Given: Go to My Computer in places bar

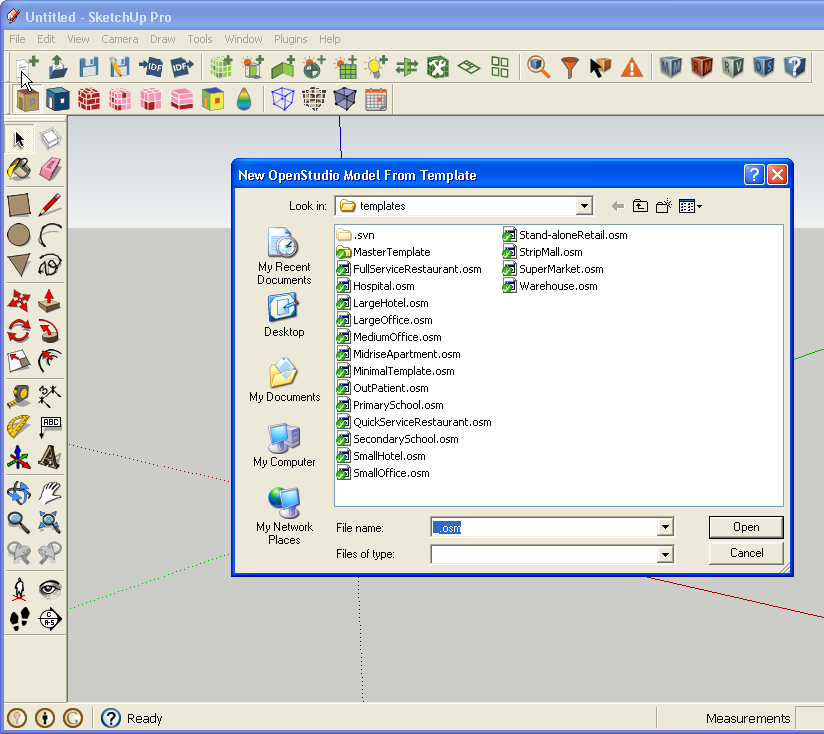Looking at the screenshot, I should click(284, 446).
